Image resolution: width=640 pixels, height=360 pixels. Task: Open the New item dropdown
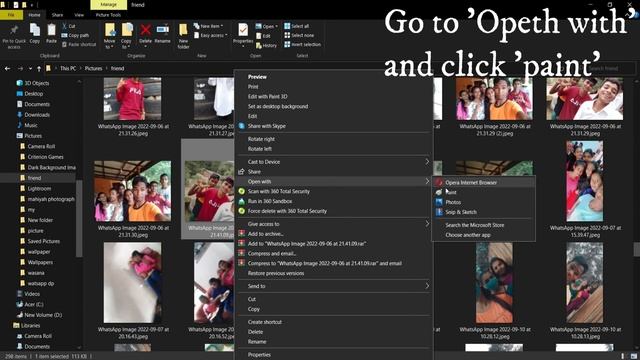[x=209, y=26]
